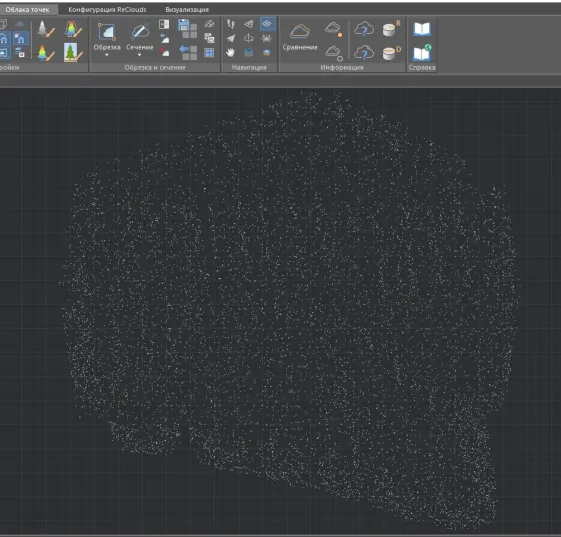Click the Сравнение cloud comparison icon
This screenshot has width=561, height=537.
click(300, 32)
